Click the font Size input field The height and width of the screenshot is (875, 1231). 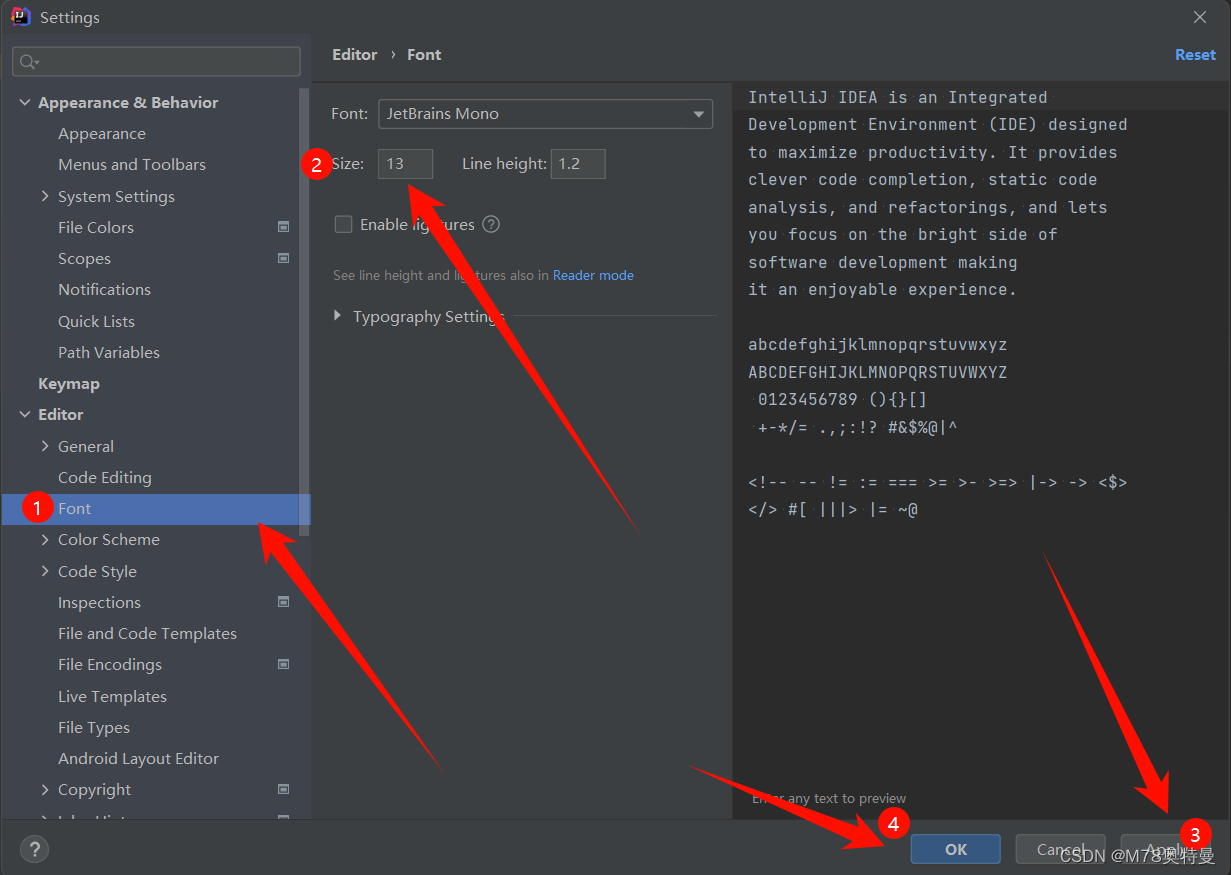405,164
